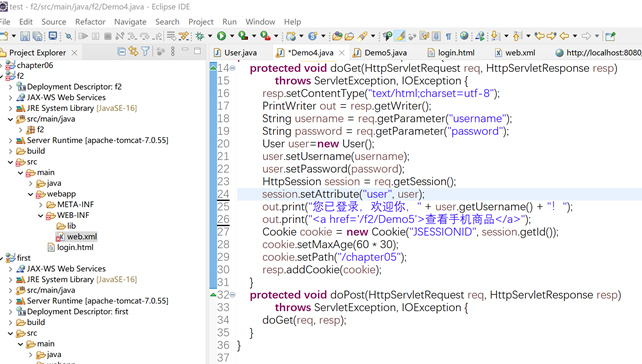This screenshot has height=364, width=642.
Task: Fold the doGet method at line 14
Action: click(x=233, y=68)
